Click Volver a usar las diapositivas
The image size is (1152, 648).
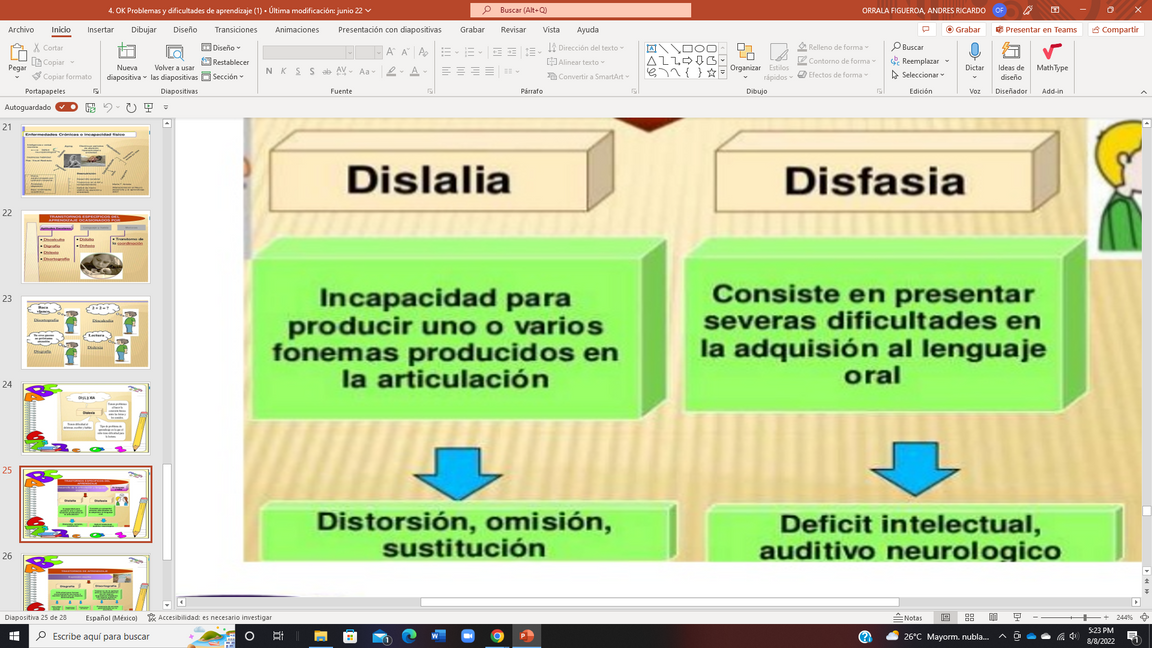(x=174, y=62)
